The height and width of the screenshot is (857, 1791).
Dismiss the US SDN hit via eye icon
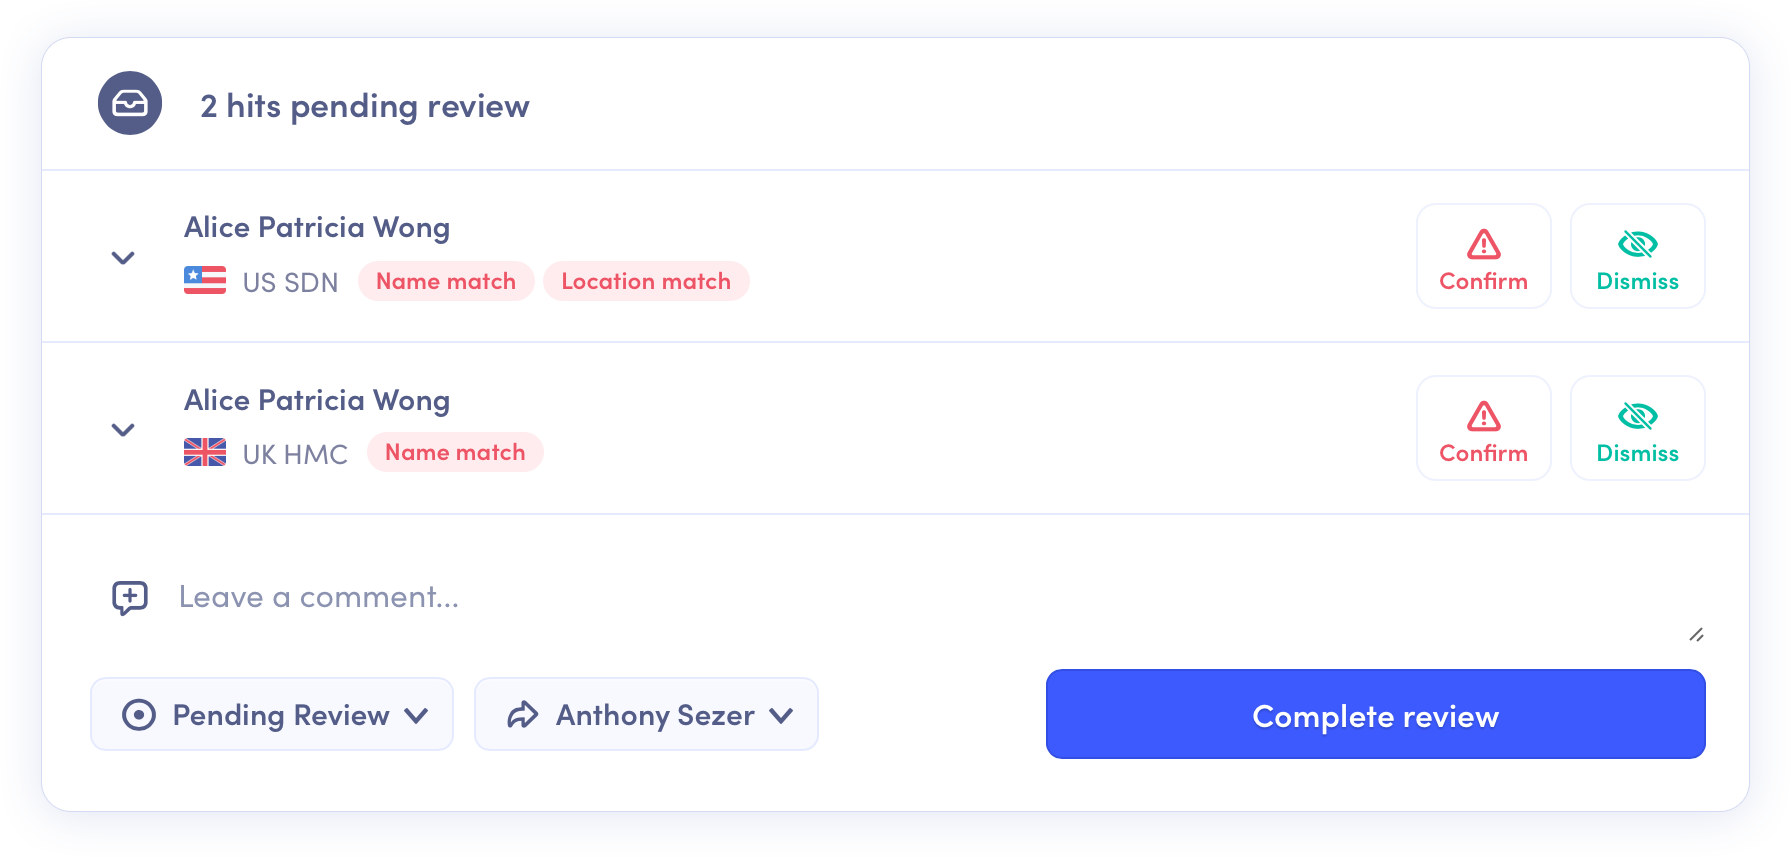coord(1638,244)
